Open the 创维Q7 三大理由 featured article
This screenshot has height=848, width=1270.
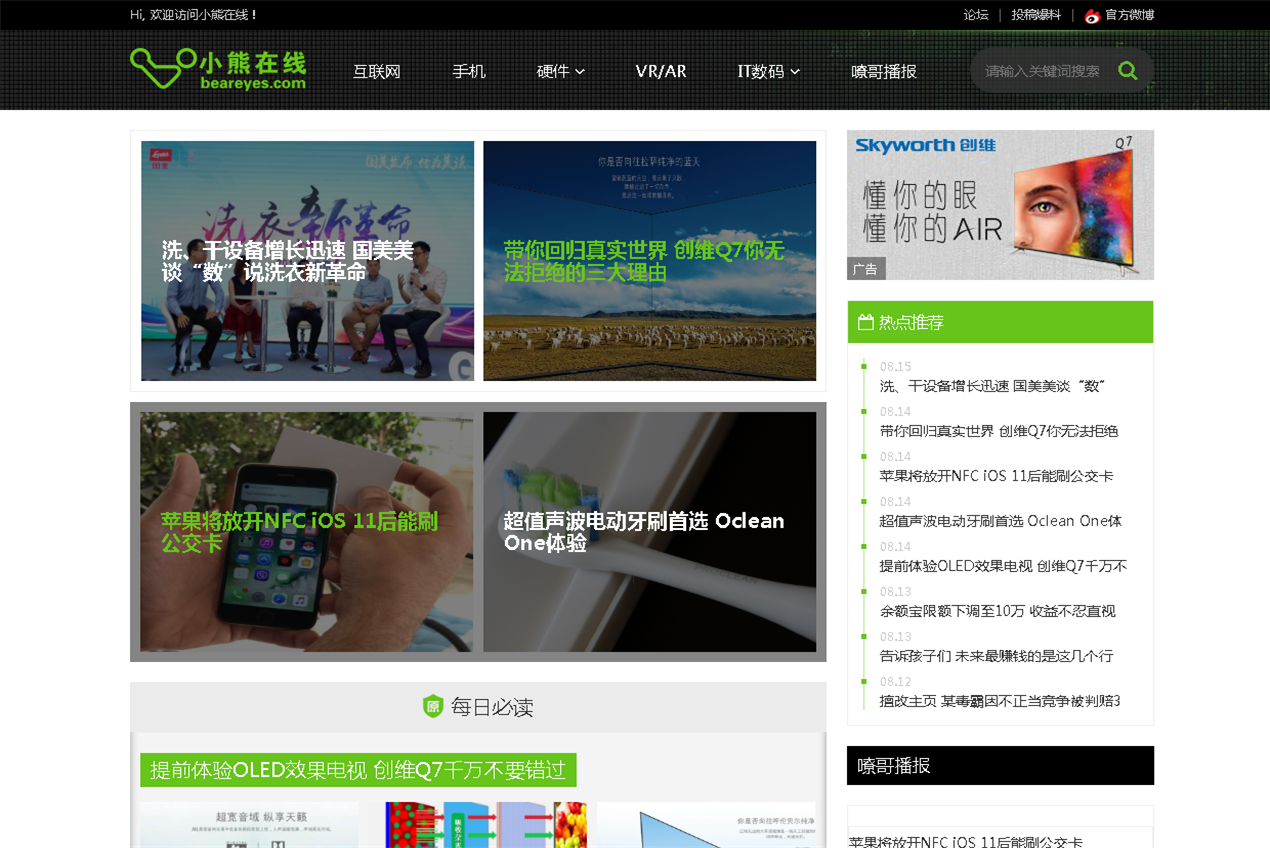click(650, 261)
